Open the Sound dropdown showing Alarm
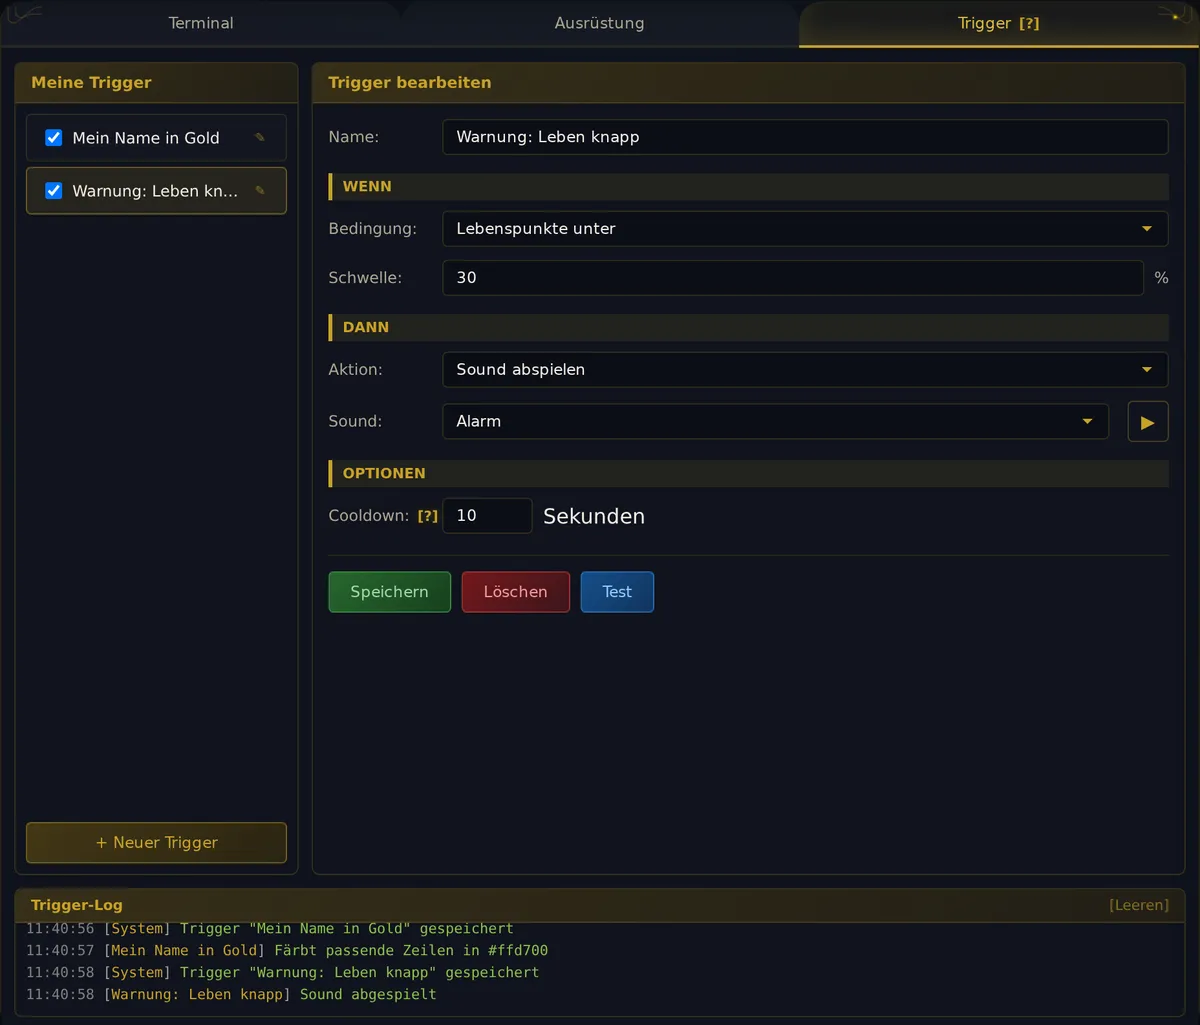1200x1025 pixels. click(x=775, y=422)
